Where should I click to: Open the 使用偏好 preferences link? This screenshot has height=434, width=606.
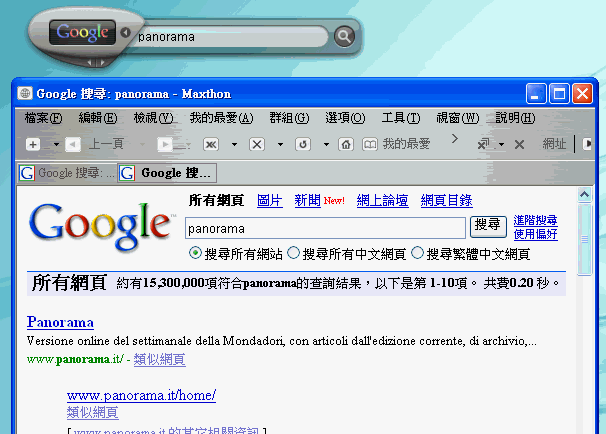(x=535, y=234)
